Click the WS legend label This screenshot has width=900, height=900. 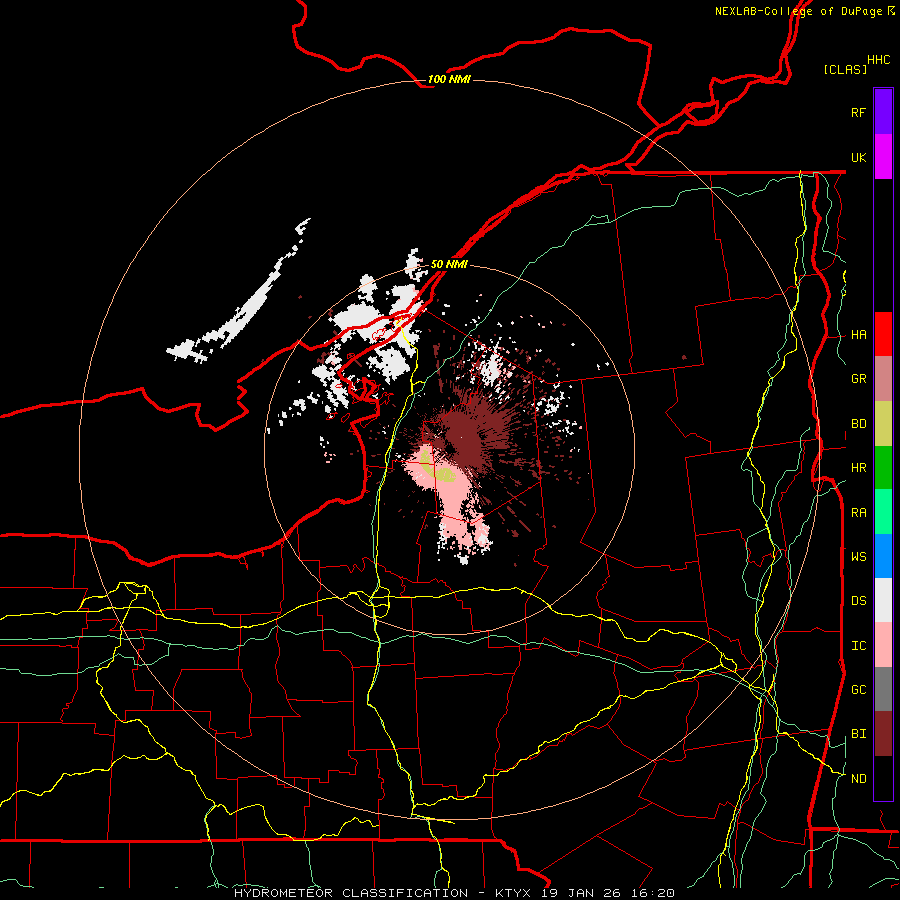point(858,557)
